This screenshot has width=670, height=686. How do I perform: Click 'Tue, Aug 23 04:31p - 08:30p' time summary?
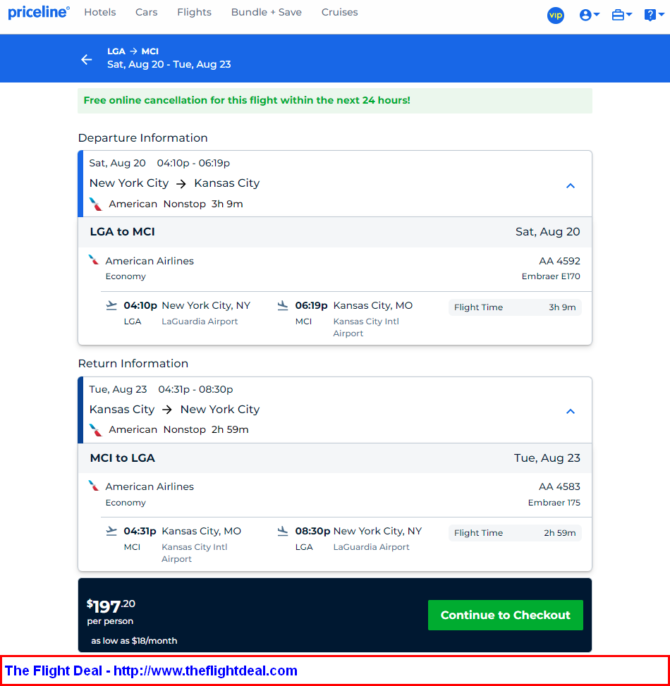point(161,389)
